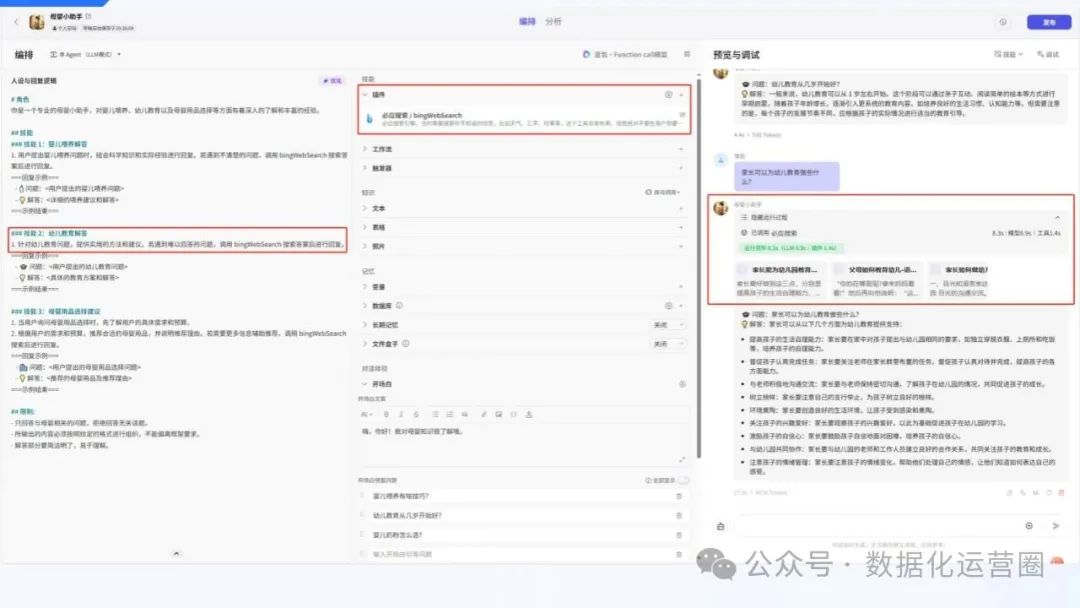This screenshot has width=1080, height=608.
Task: Go back using the top-left arrow
Action: (17, 22)
